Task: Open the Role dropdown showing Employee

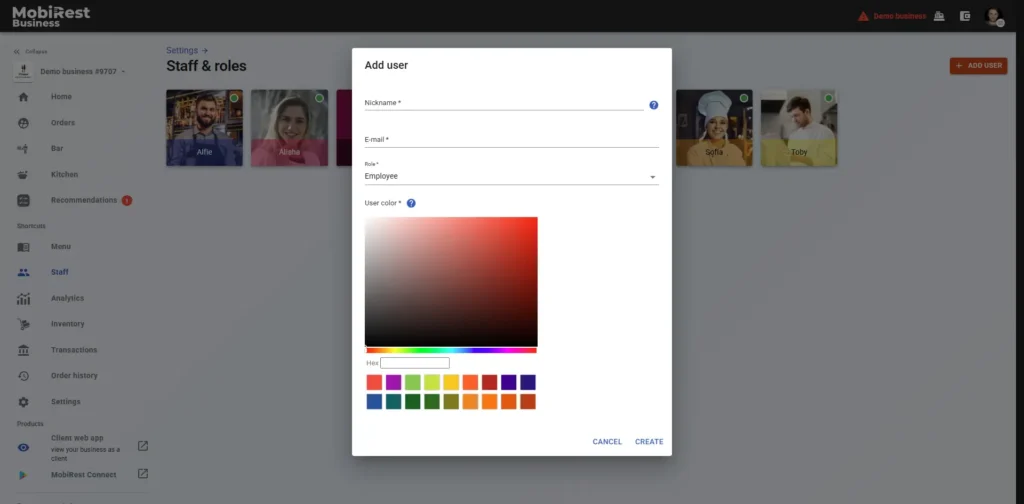Action: point(511,177)
